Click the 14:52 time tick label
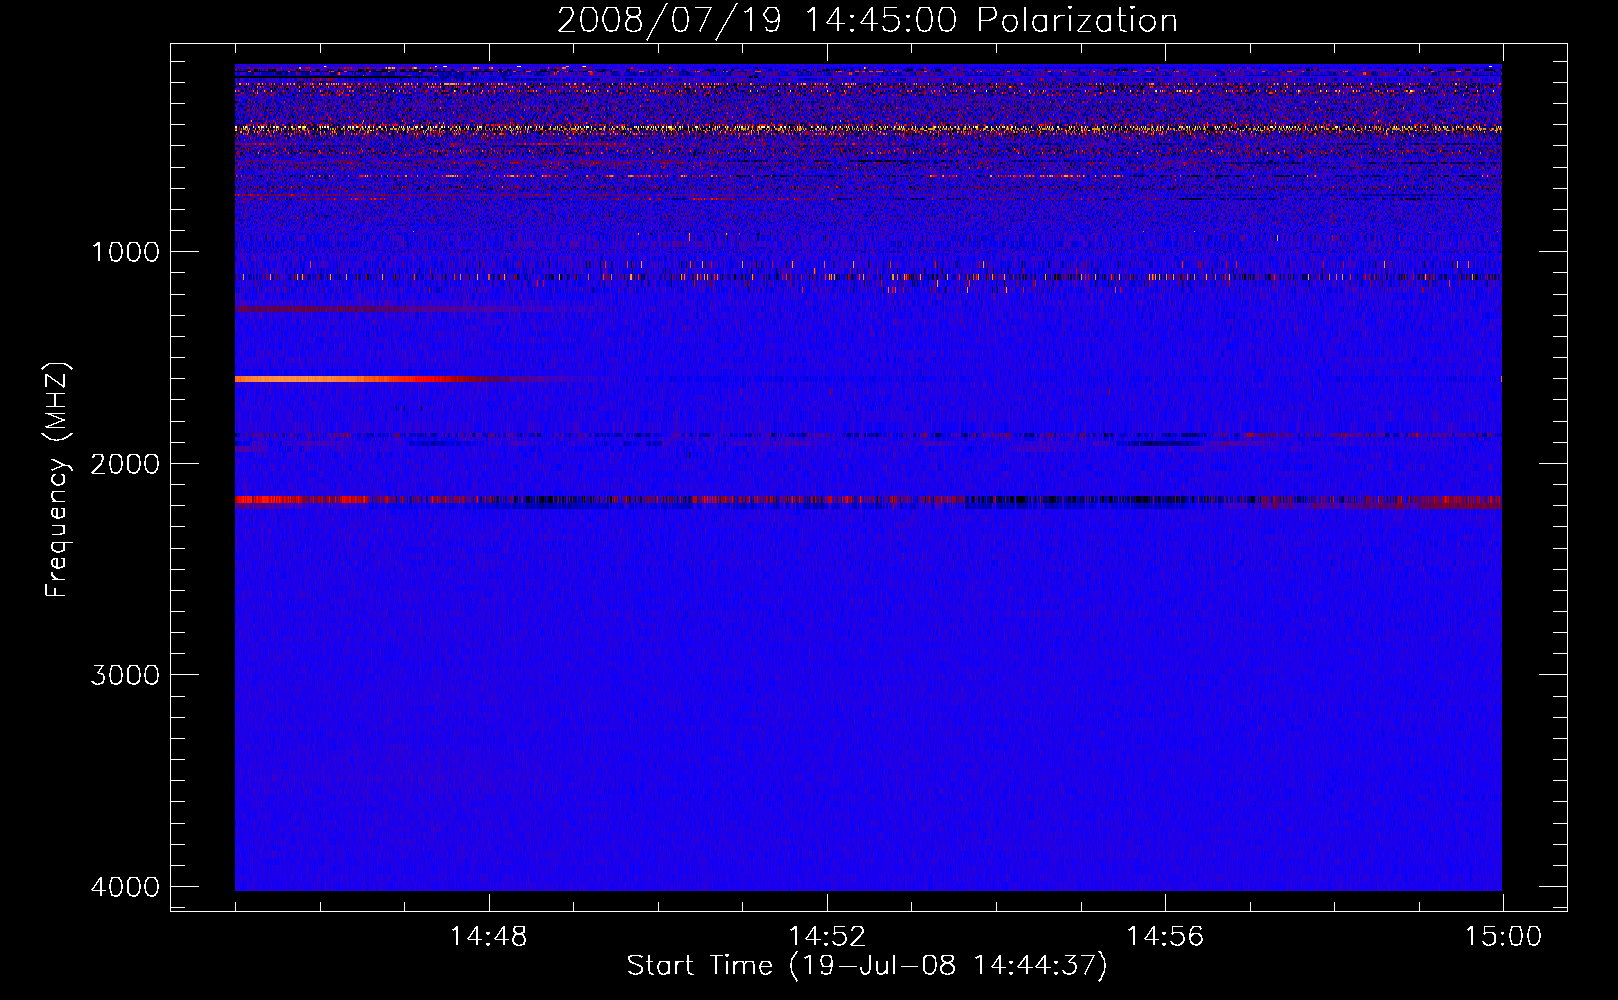This screenshot has height=1000, width=1618. point(827,937)
